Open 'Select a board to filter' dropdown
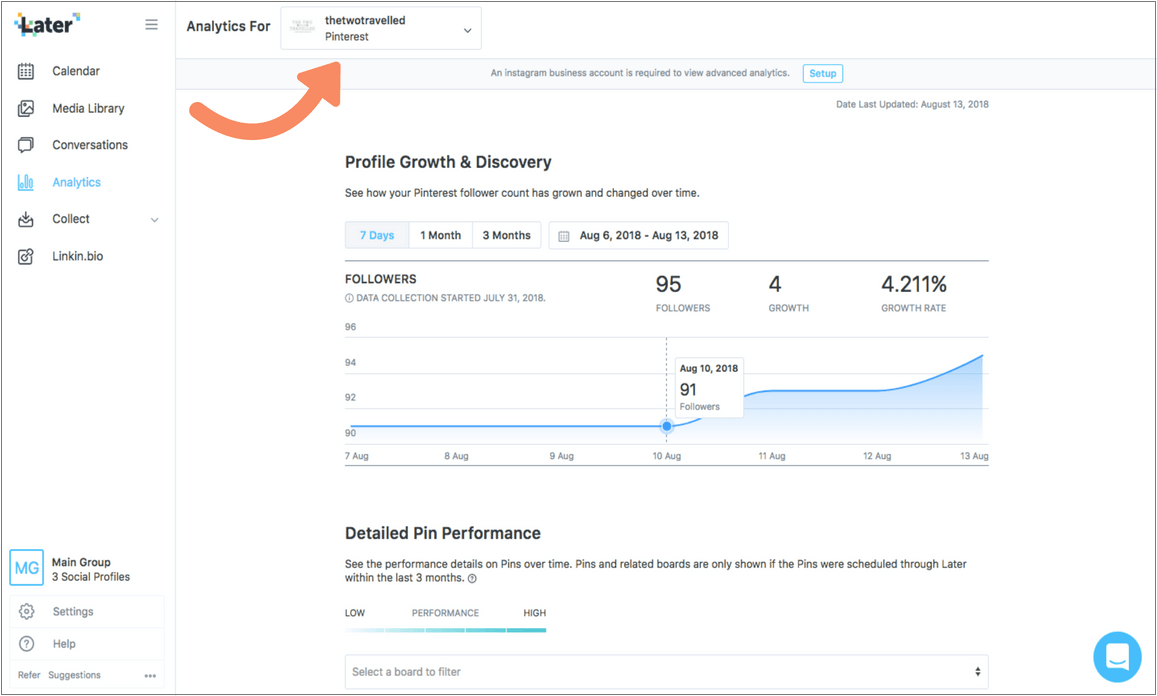This screenshot has width=1157, height=696. click(666, 672)
